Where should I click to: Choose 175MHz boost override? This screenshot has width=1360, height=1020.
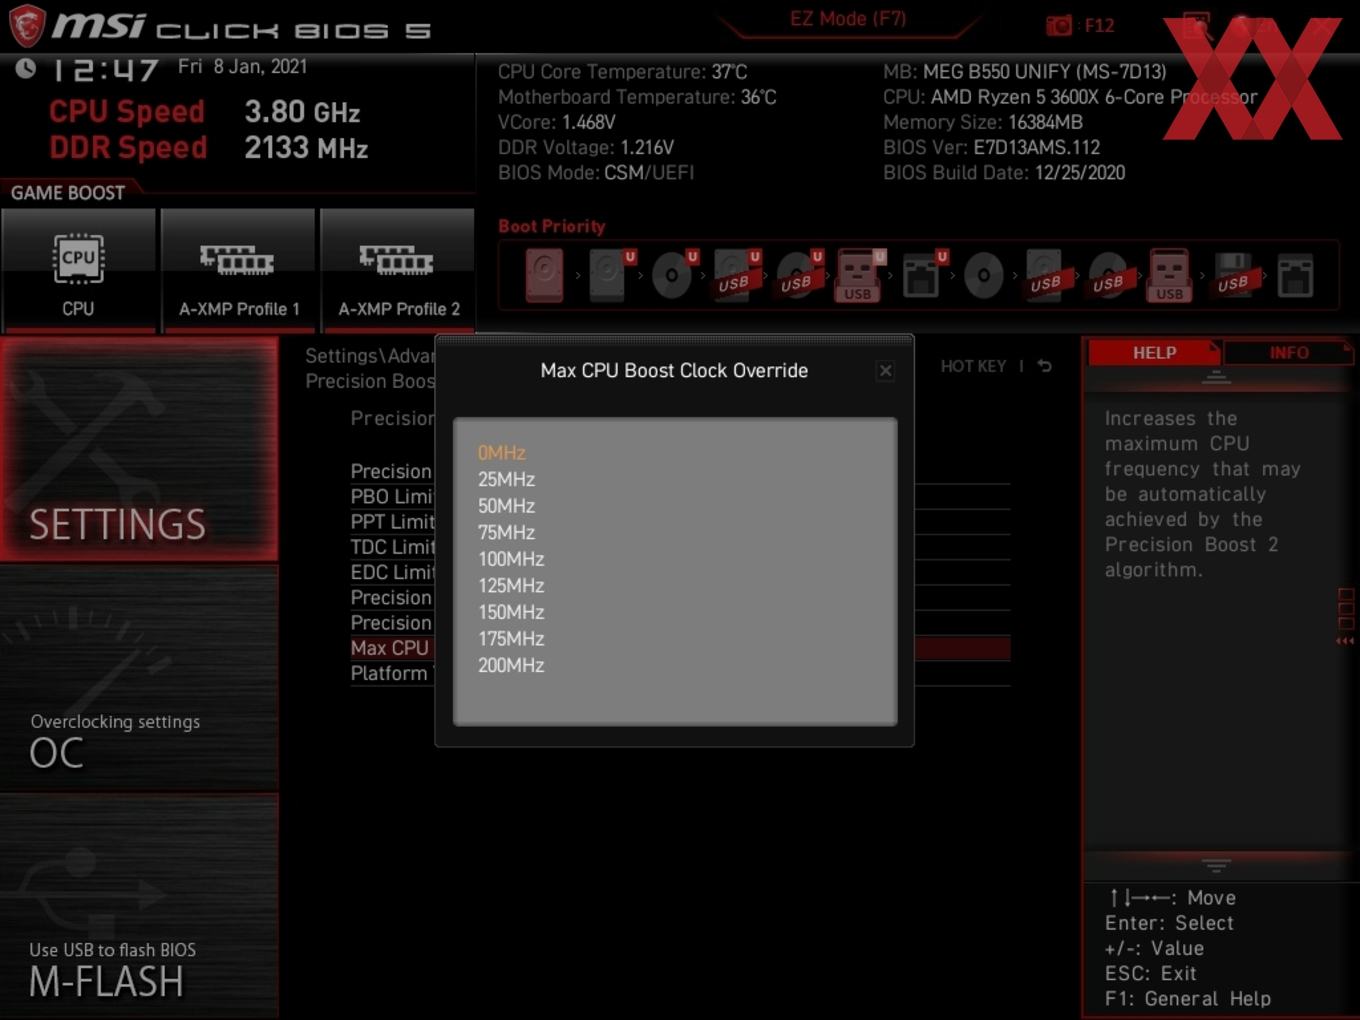[x=511, y=639]
